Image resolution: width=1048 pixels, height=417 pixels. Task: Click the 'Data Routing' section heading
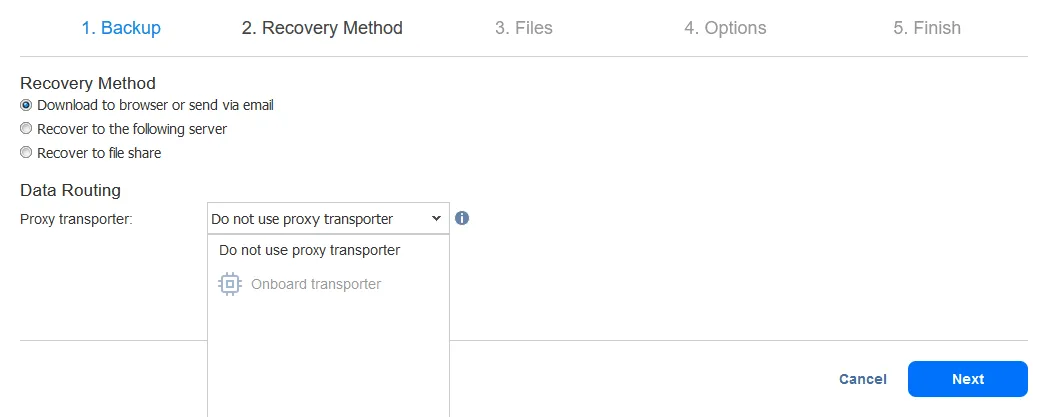(70, 190)
